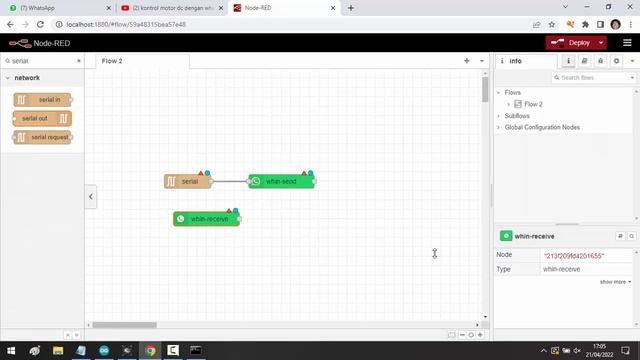Collapse all palette categories arrow
Screen dimensions: 640x360
[x=67, y=335]
